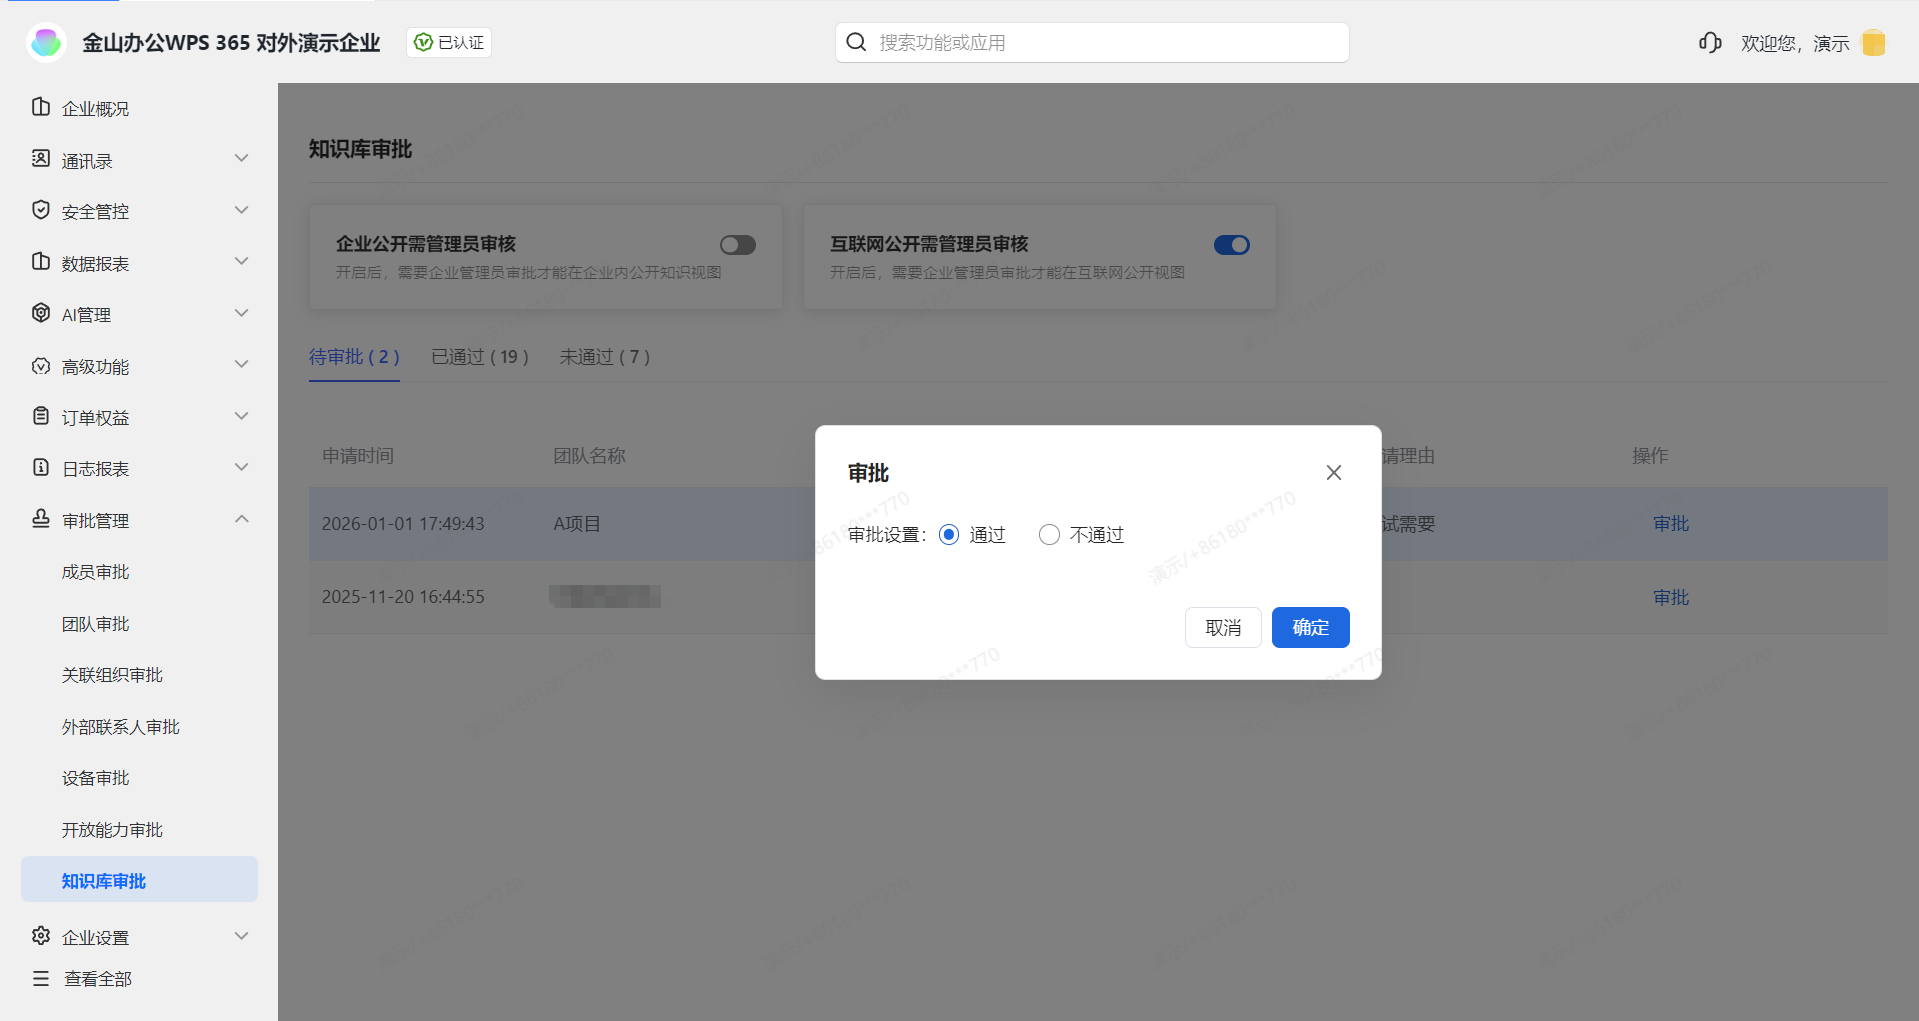Click the 企业概况 sidebar icon
Image resolution: width=1919 pixels, height=1021 pixels.
tap(41, 107)
